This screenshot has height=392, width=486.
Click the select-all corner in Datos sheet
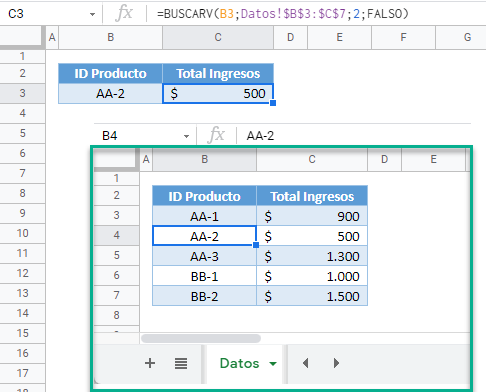(x=117, y=159)
